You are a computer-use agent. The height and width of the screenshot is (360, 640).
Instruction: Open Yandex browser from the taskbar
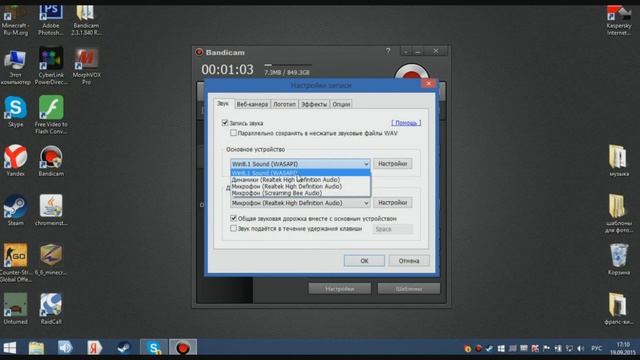point(94,348)
